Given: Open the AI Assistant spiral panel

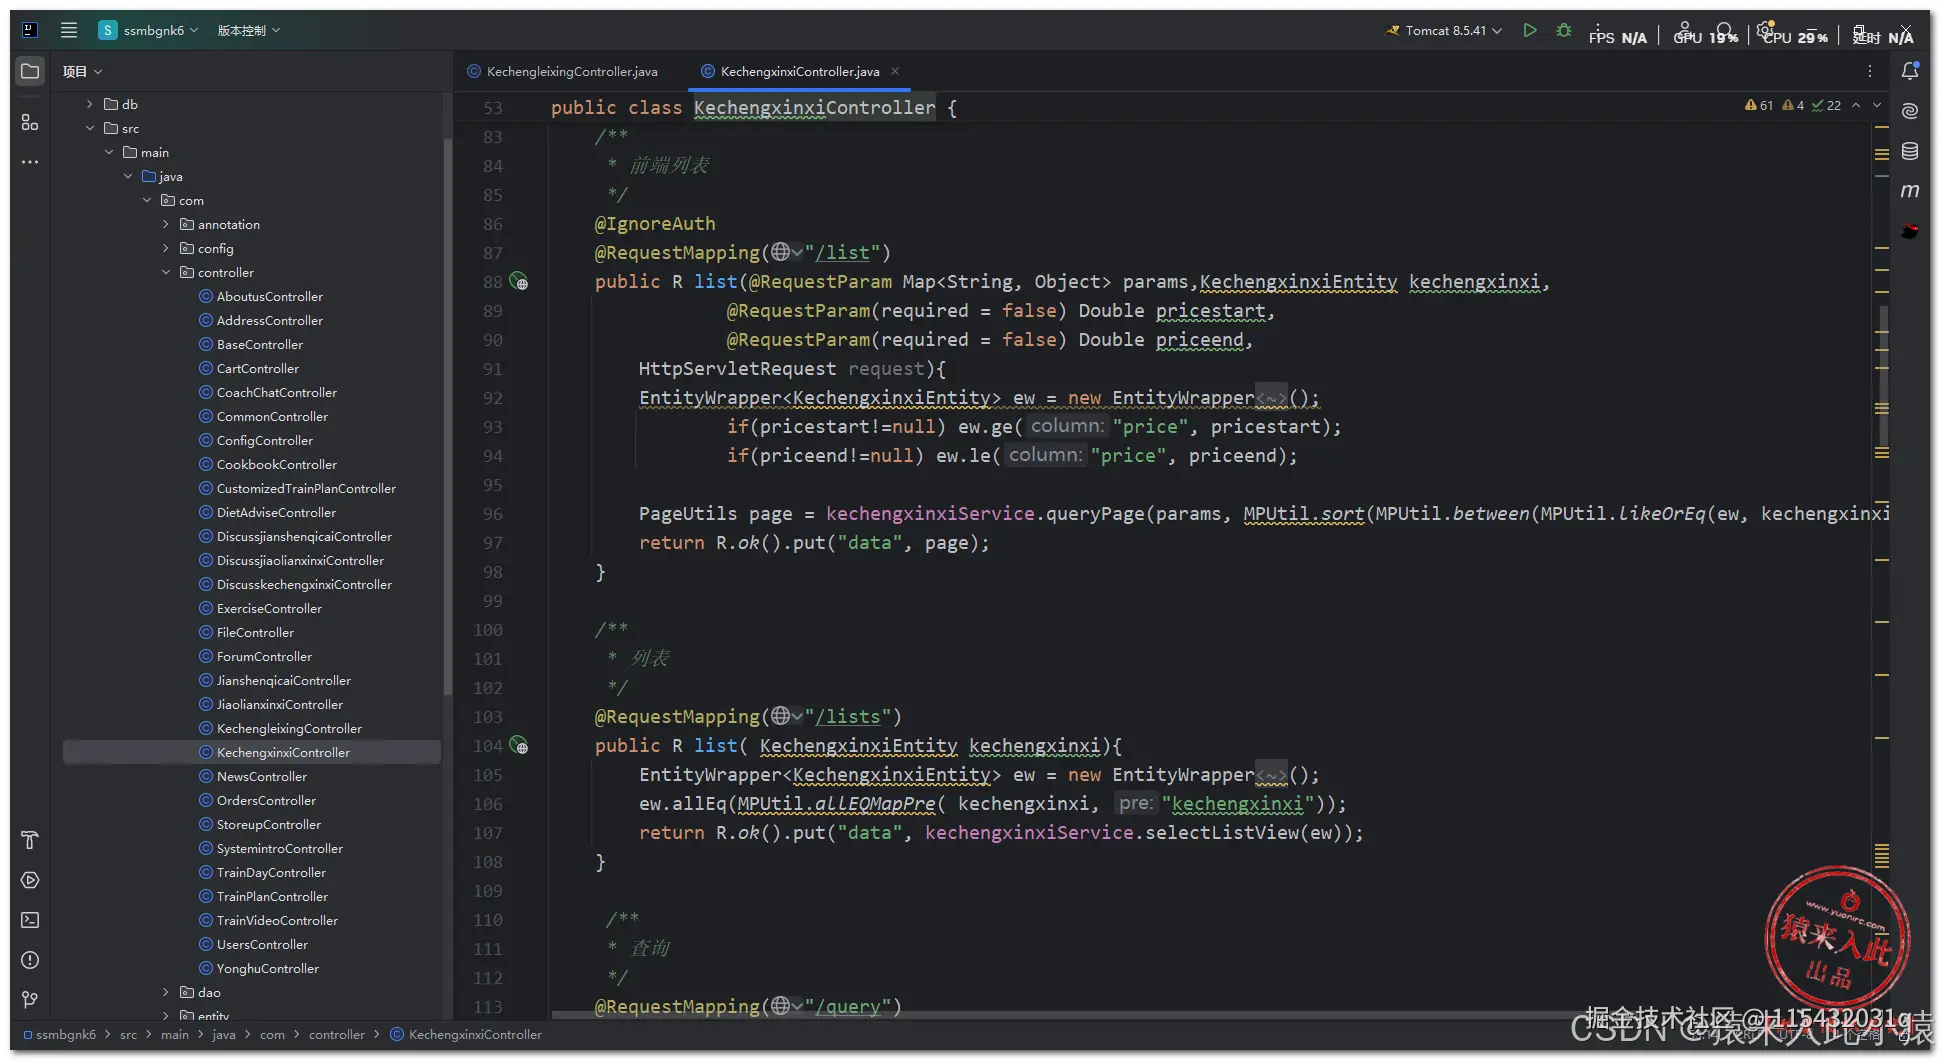Looking at the screenshot, I should 1910,111.
